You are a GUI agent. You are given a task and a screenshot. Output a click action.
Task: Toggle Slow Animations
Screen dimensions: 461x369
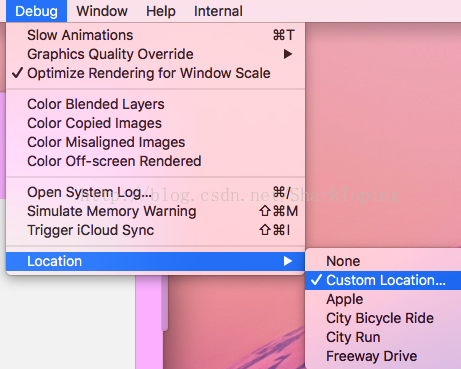tap(155, 35)
